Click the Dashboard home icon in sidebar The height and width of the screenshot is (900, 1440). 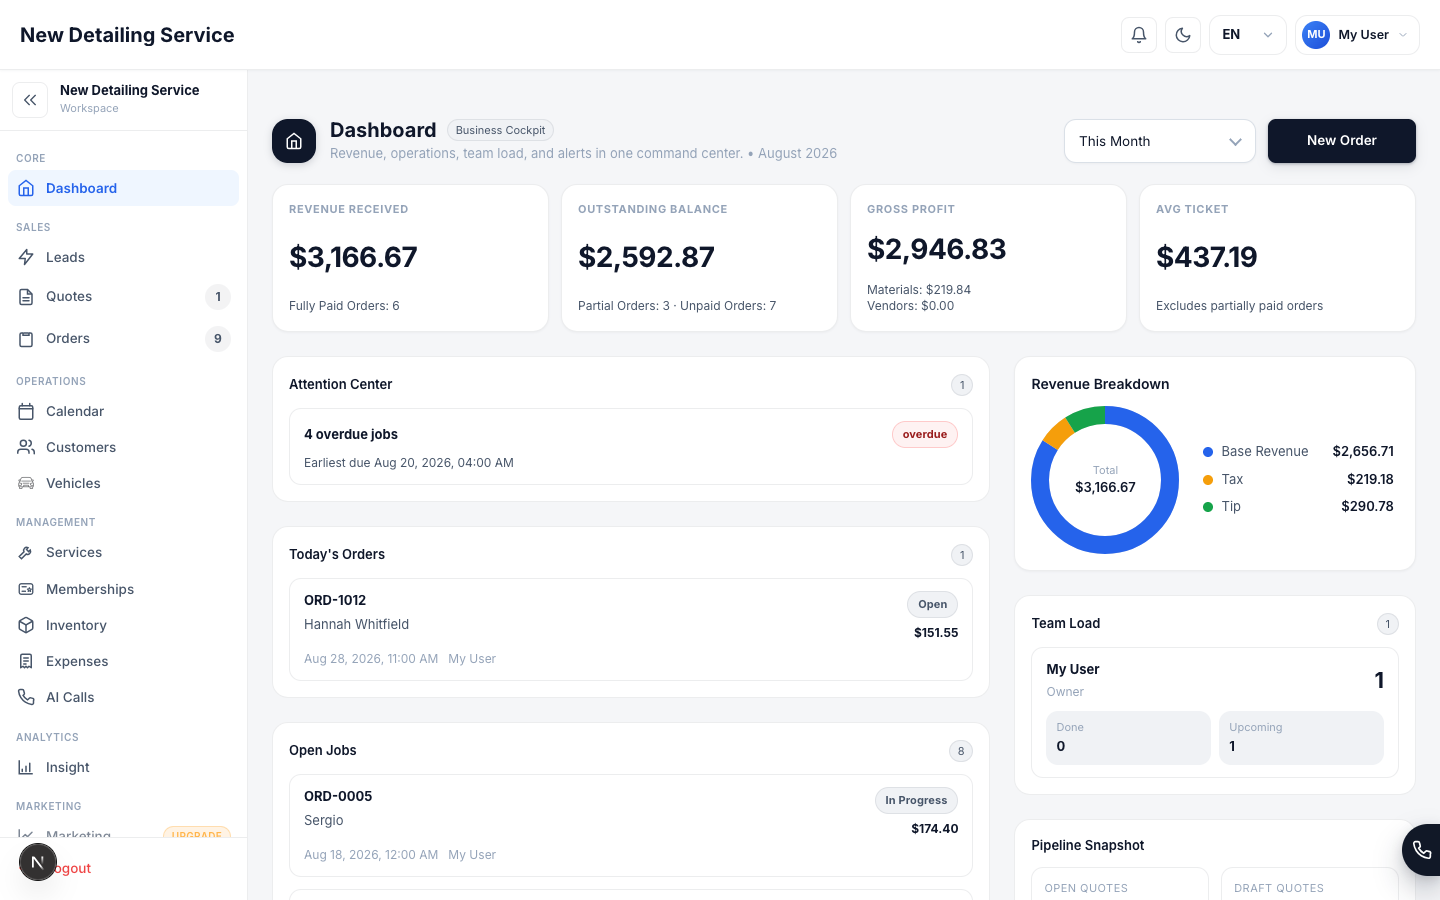[x=27, y=188]
